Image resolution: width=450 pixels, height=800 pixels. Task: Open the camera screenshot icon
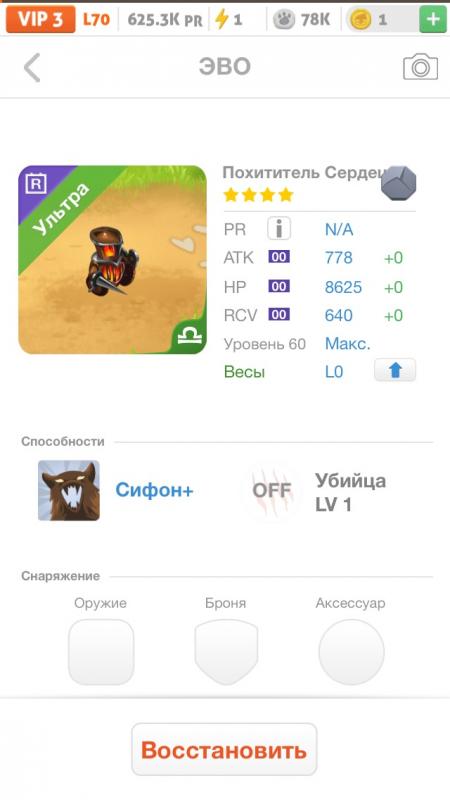coord(420,67)
